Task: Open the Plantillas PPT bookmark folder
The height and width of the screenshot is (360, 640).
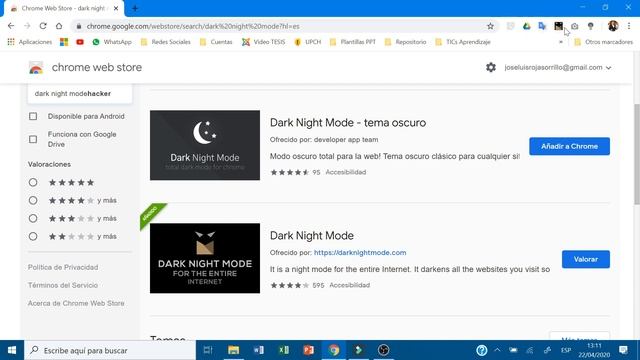Action: point(353,42)
